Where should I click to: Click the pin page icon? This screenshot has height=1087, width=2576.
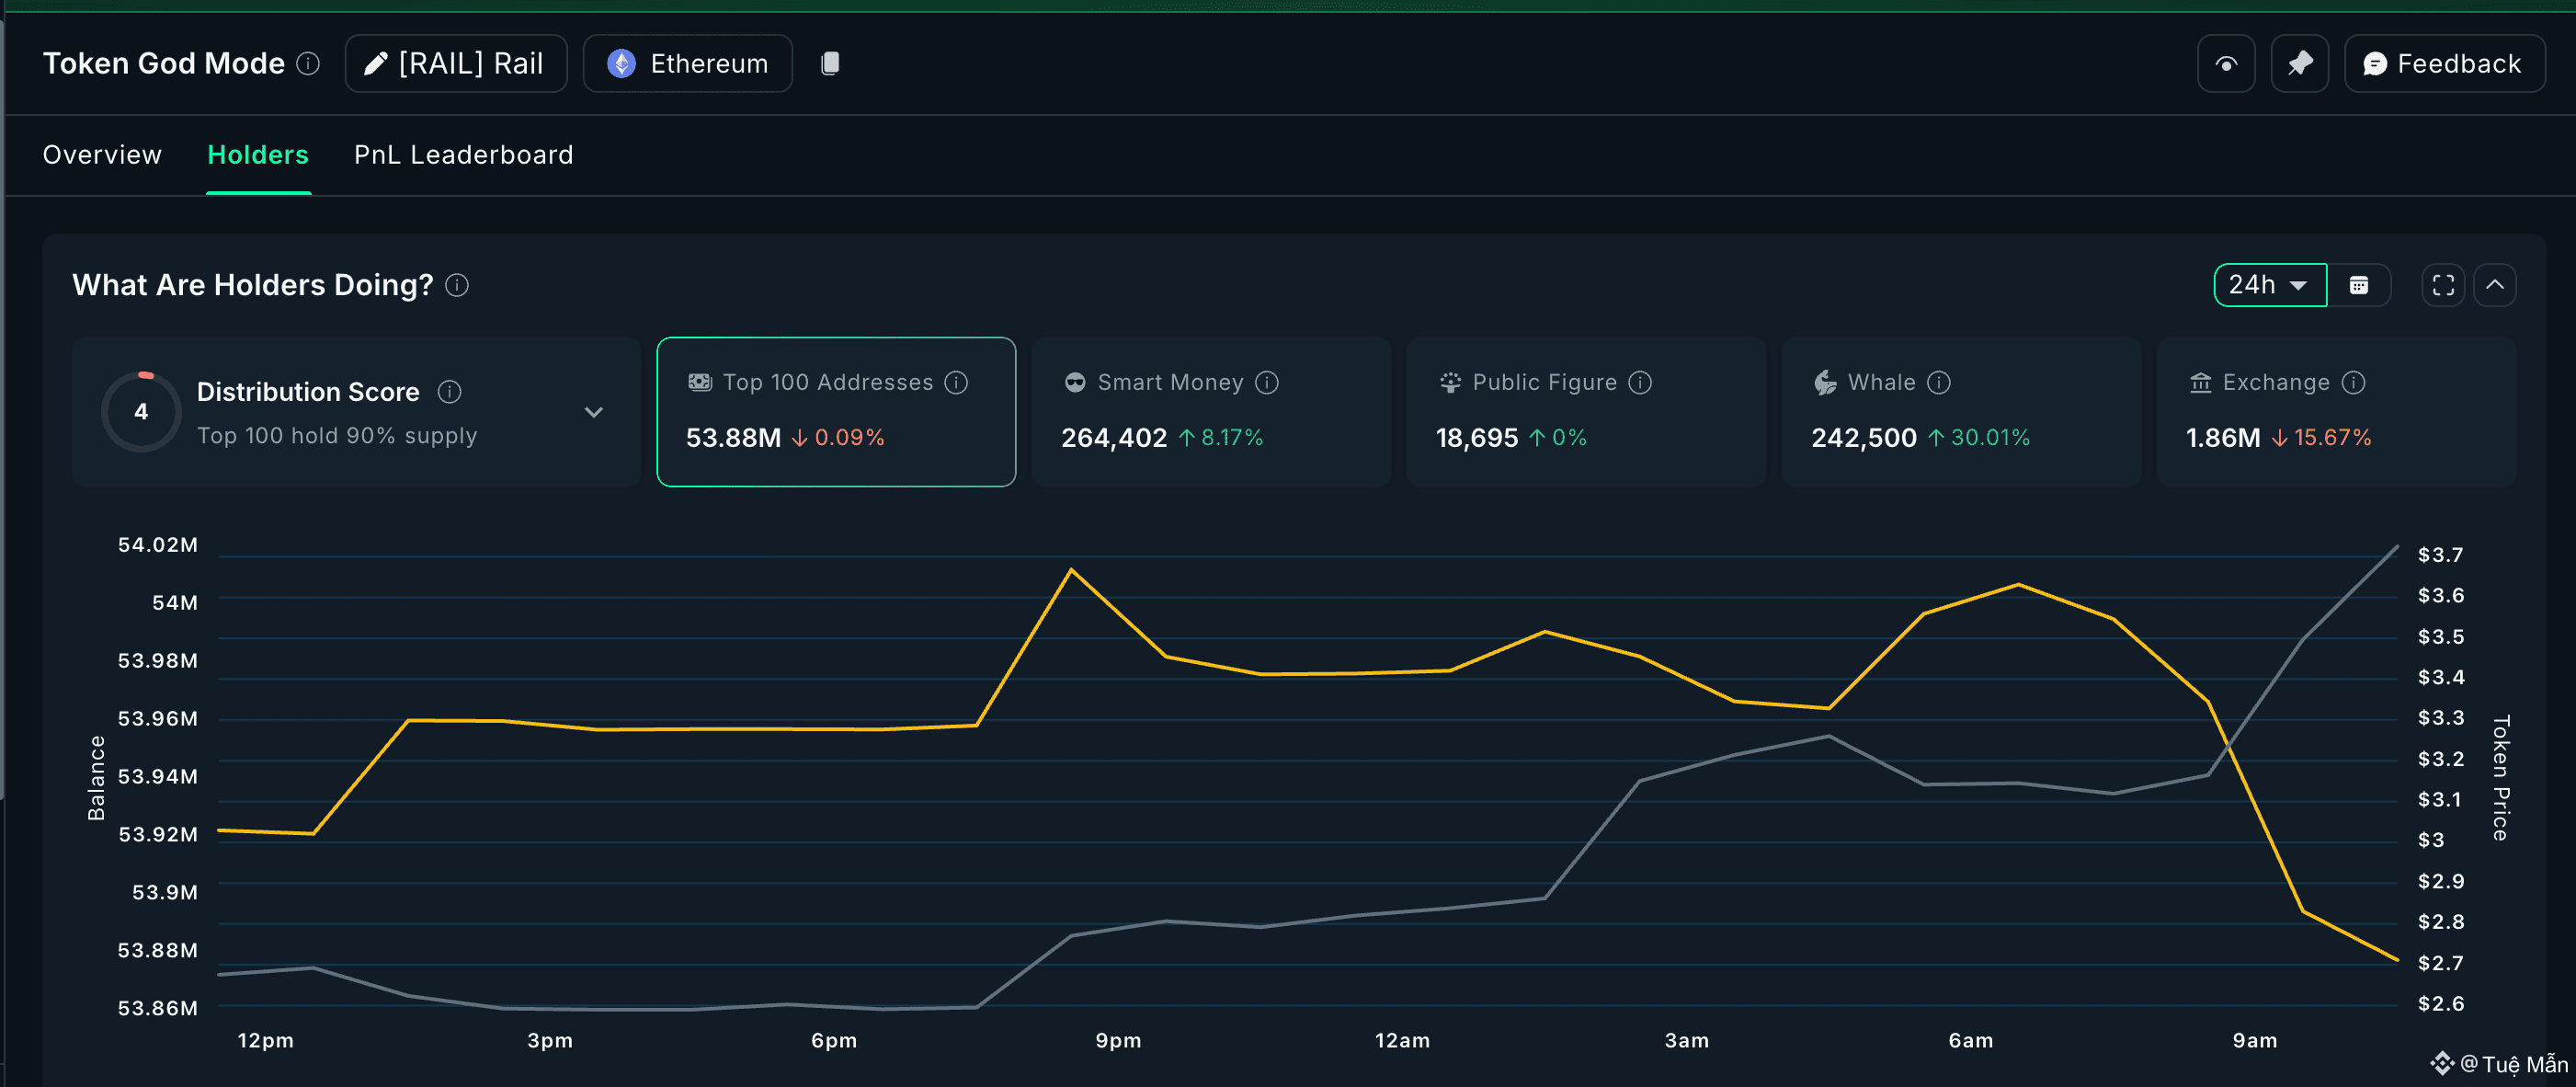click(2299, 63)
